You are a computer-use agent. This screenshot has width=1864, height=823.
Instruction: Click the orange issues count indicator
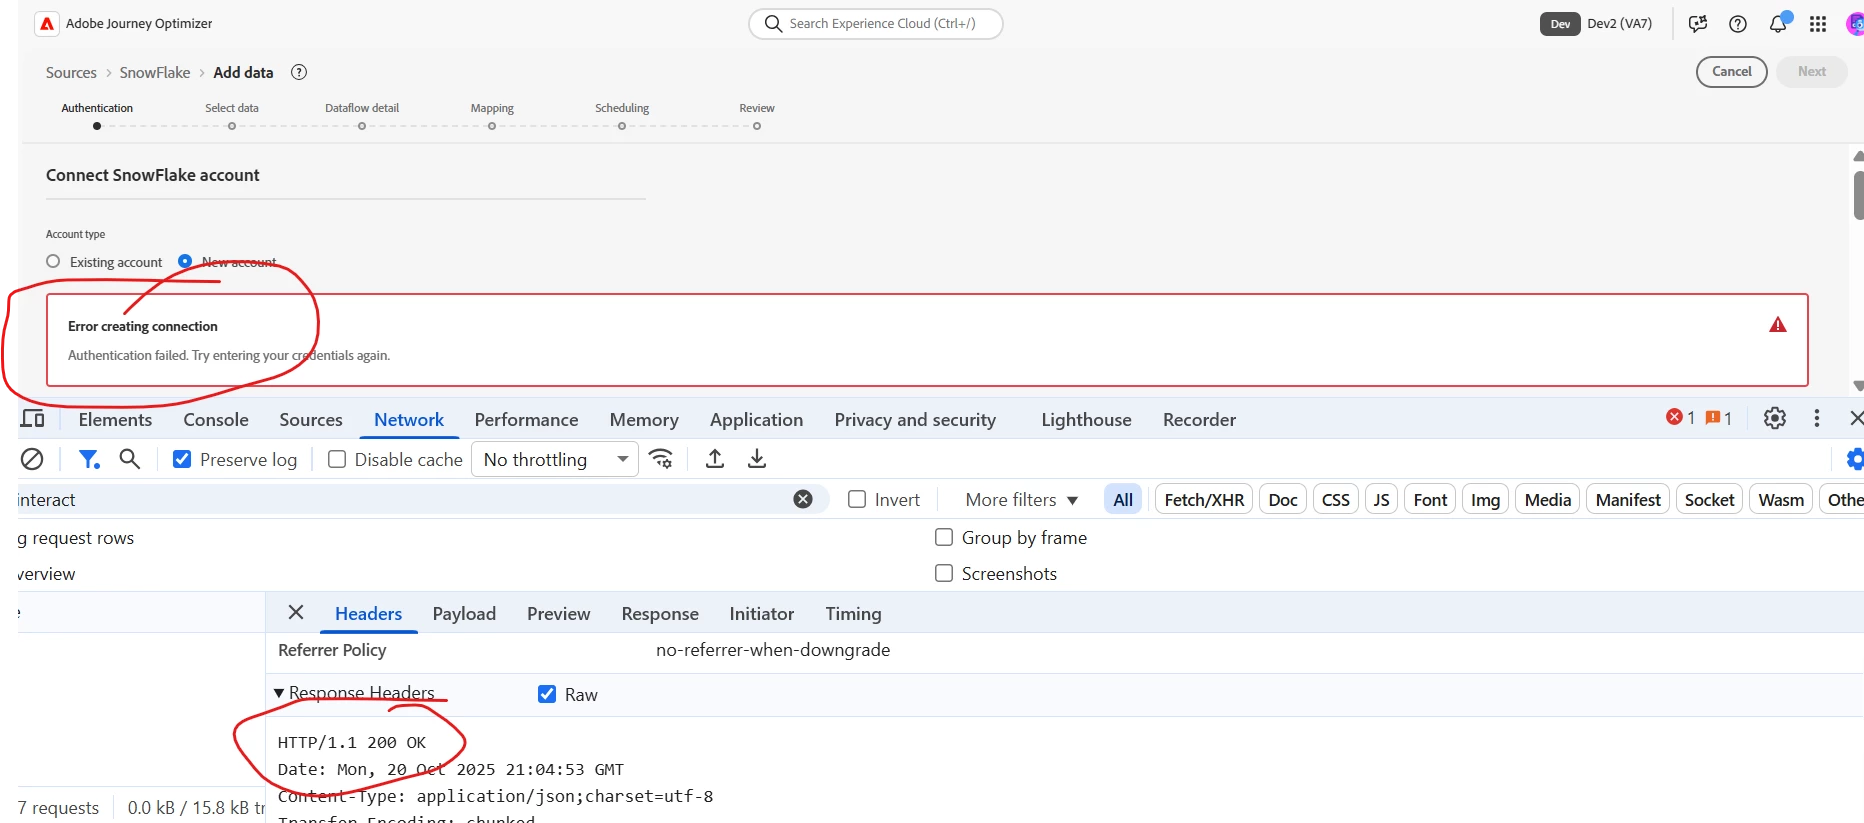1719,418
